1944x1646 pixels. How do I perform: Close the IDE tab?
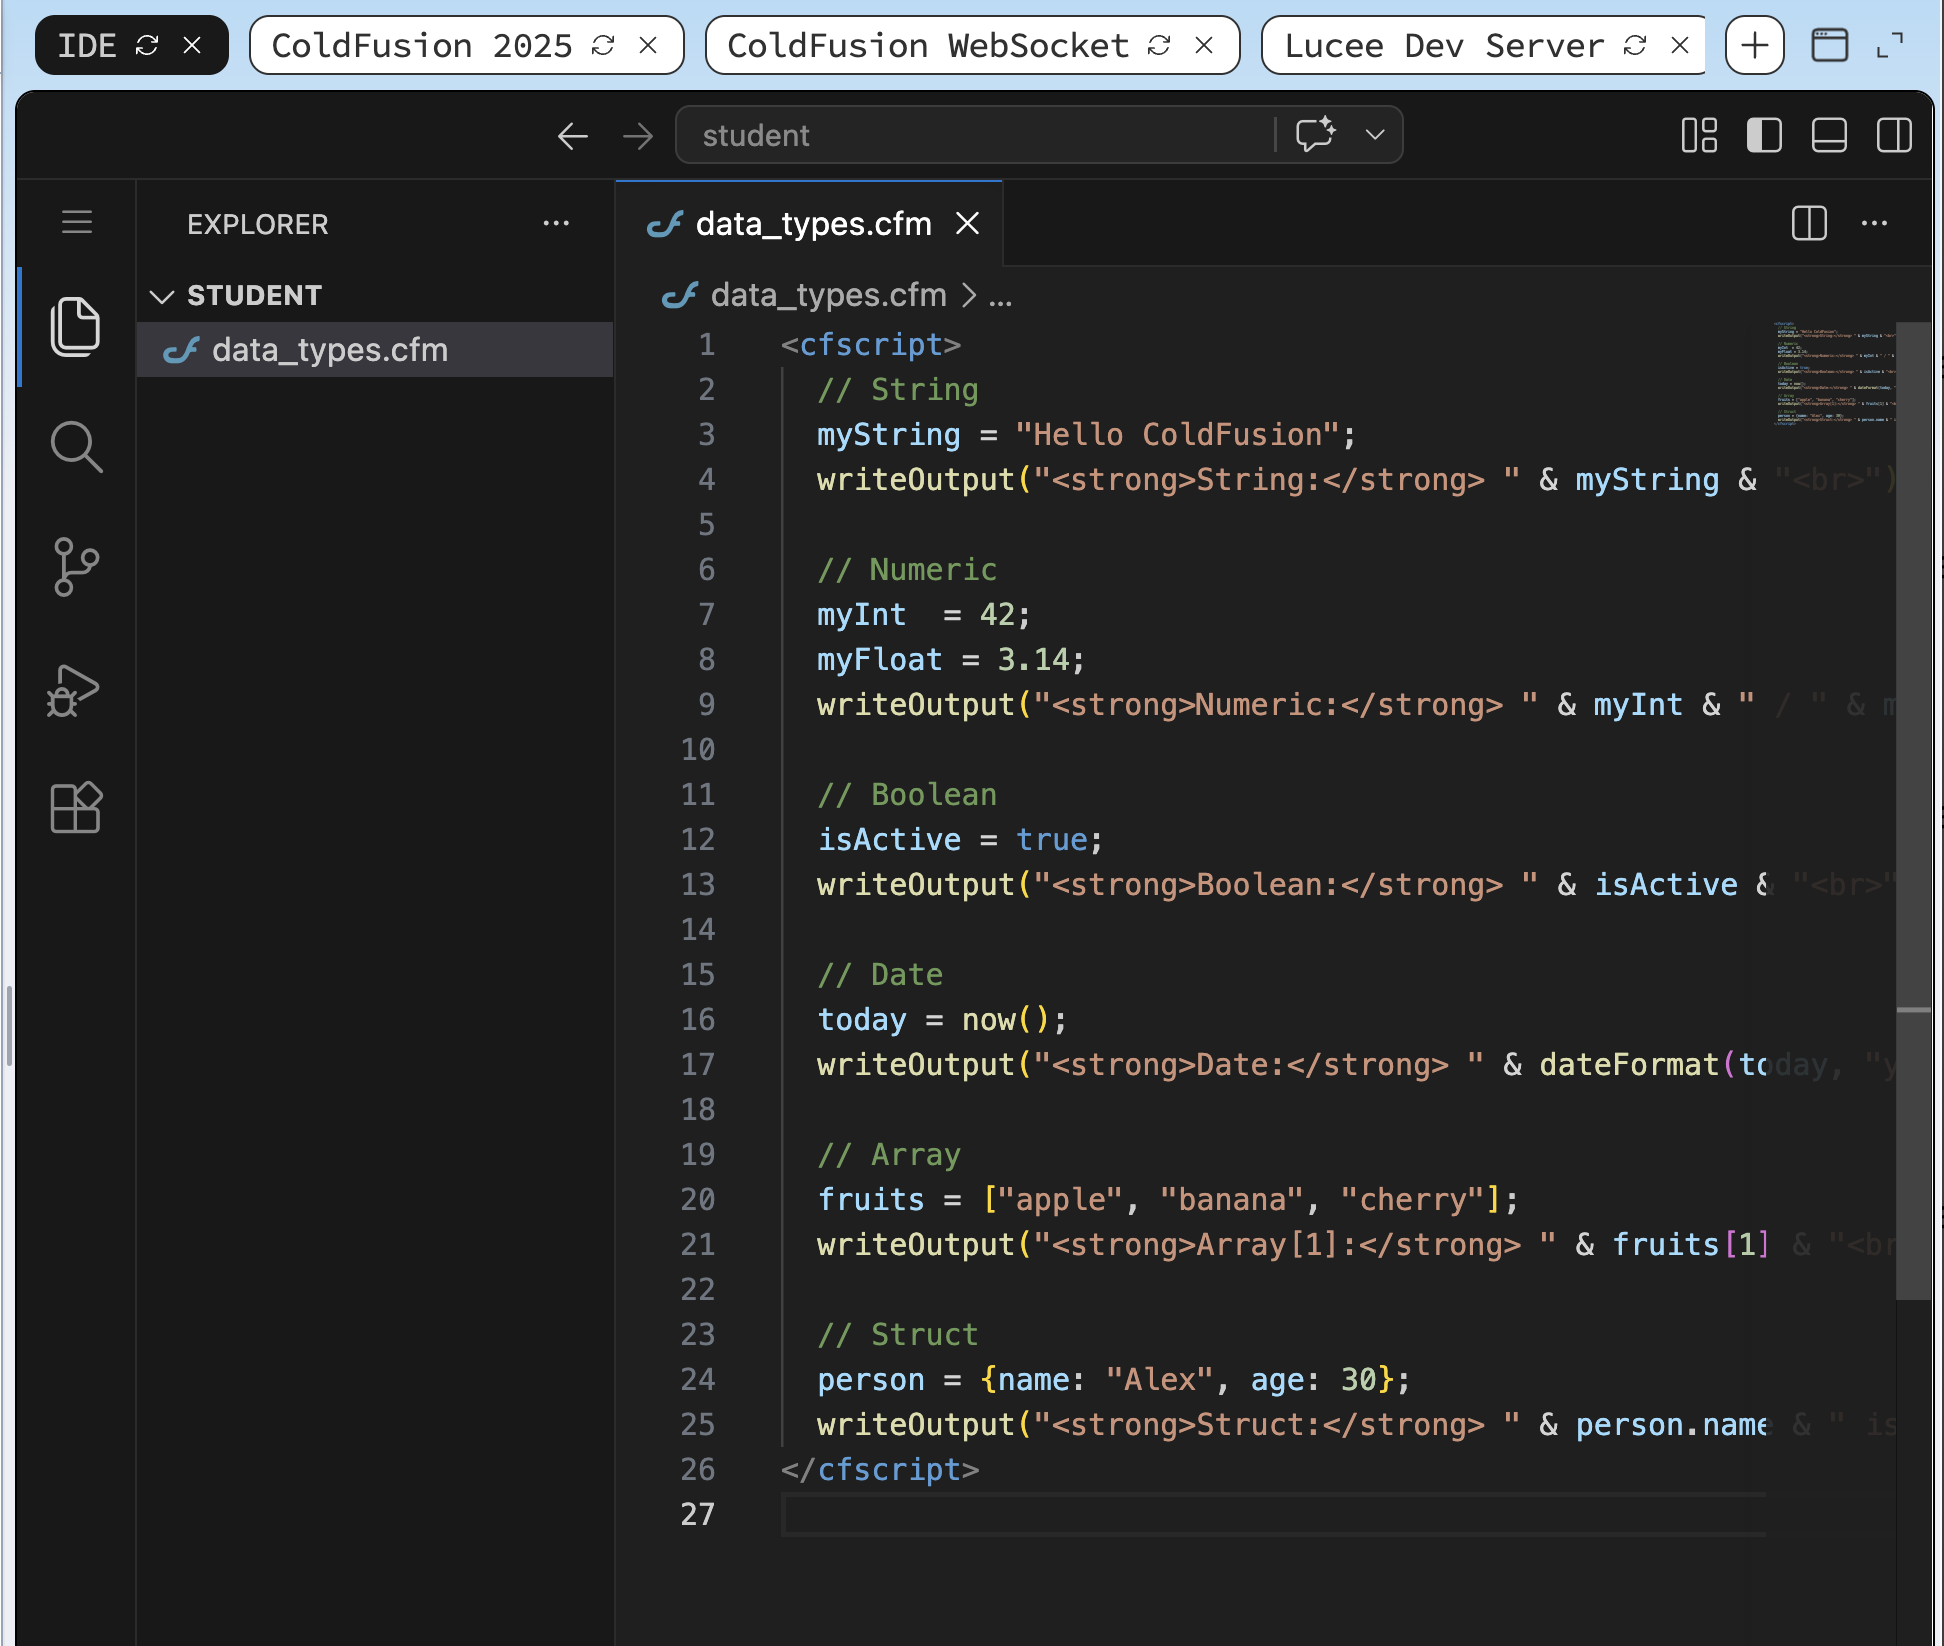192,45
